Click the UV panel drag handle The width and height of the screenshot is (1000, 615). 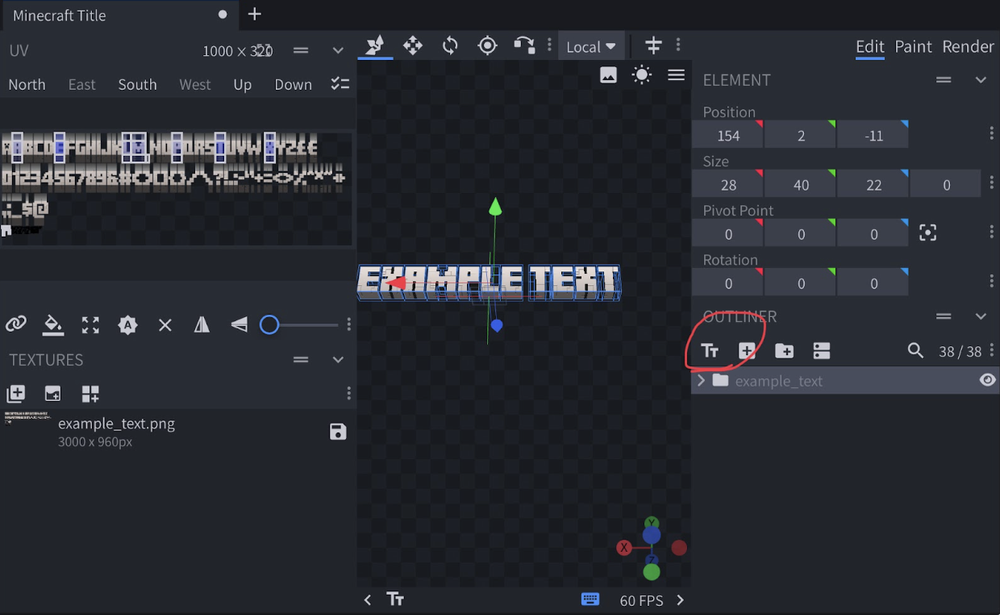(x=301, y=50)
